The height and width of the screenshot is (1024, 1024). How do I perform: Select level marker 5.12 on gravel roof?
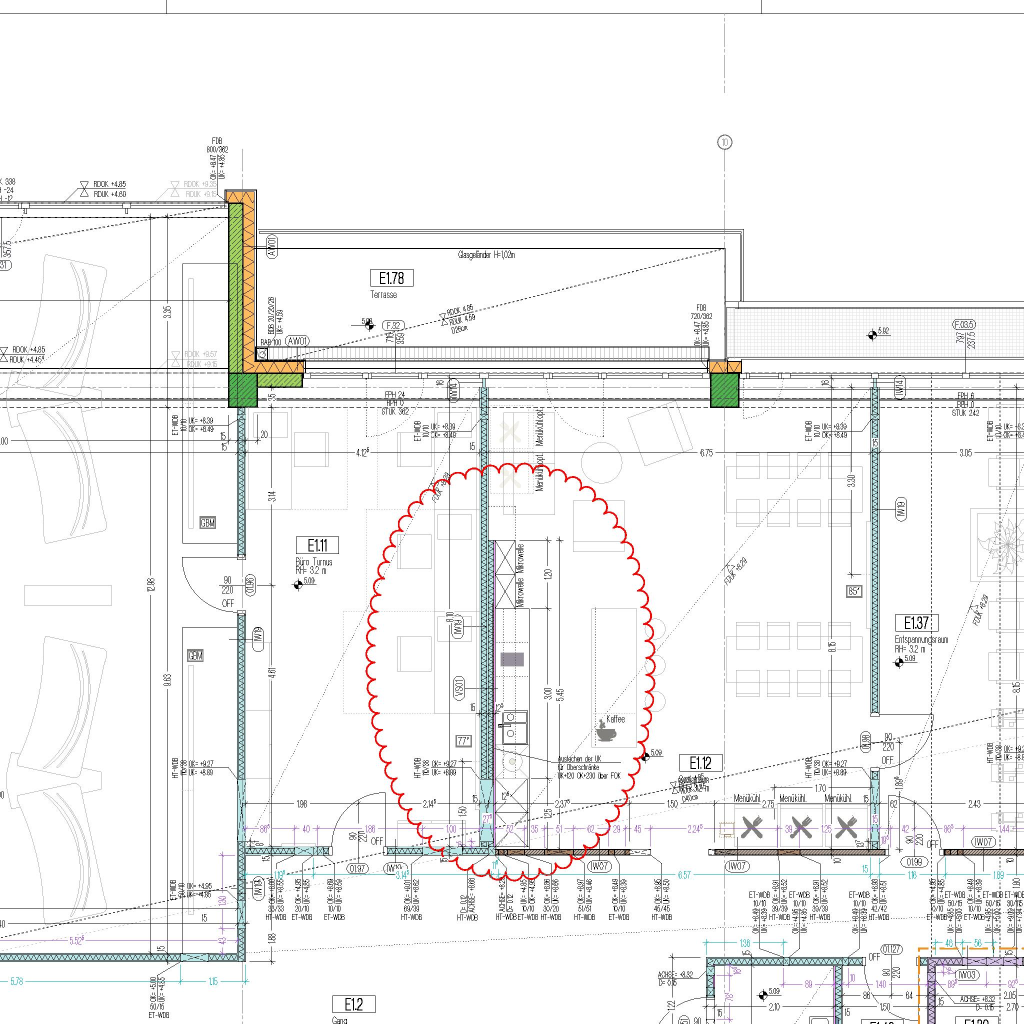(x=872, y=335)
